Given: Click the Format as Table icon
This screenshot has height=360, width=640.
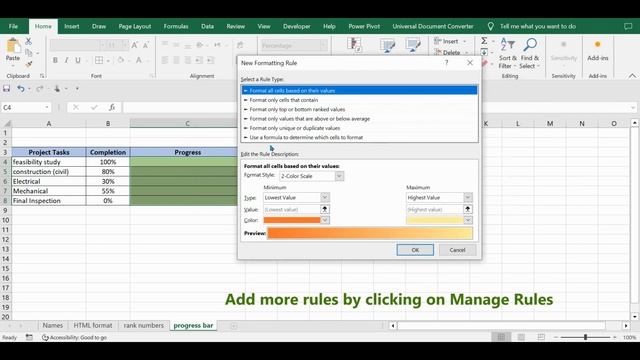Looking at the screenshot, I should click(387, 45).
